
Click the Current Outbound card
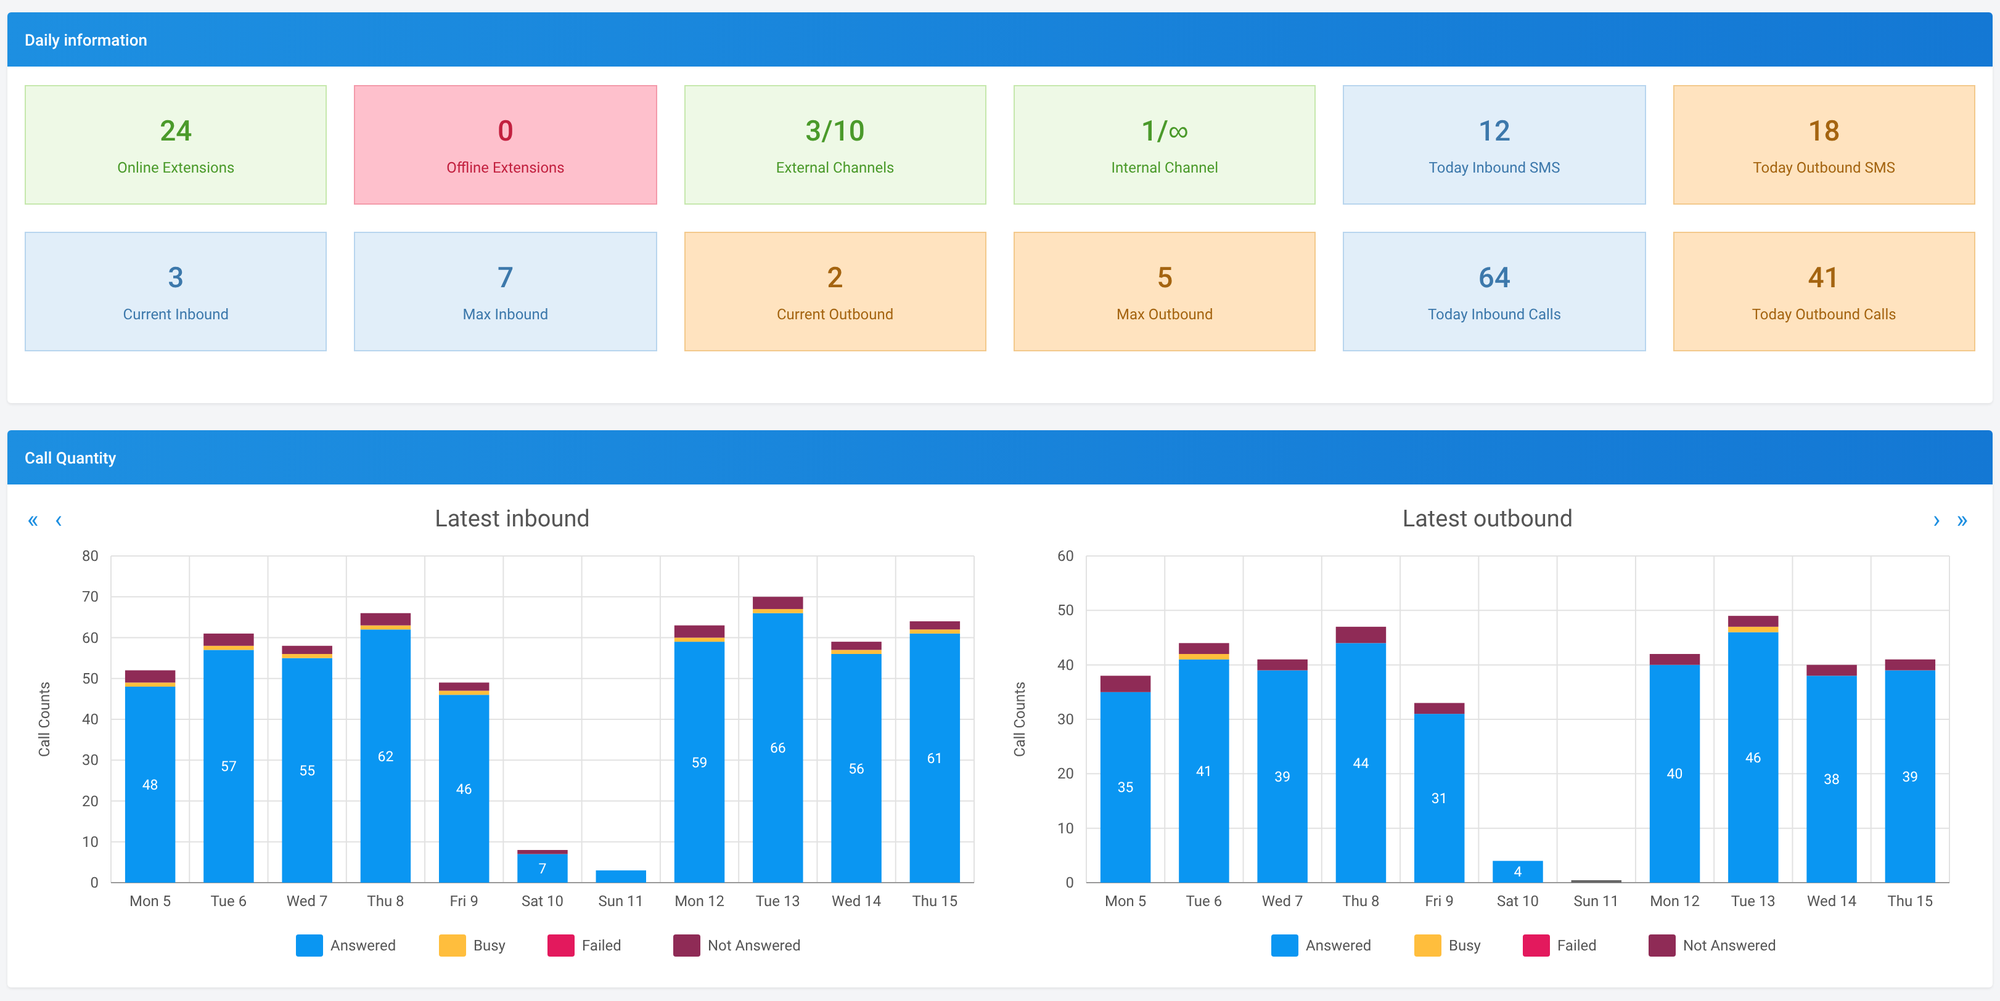point(835,292)
